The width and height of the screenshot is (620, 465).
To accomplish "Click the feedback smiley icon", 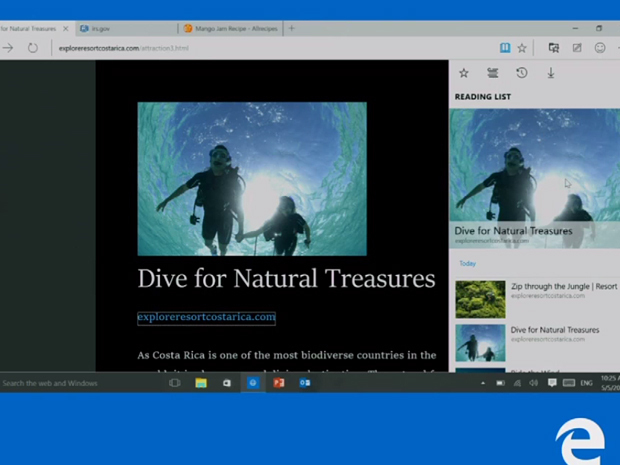I will 600,48.
